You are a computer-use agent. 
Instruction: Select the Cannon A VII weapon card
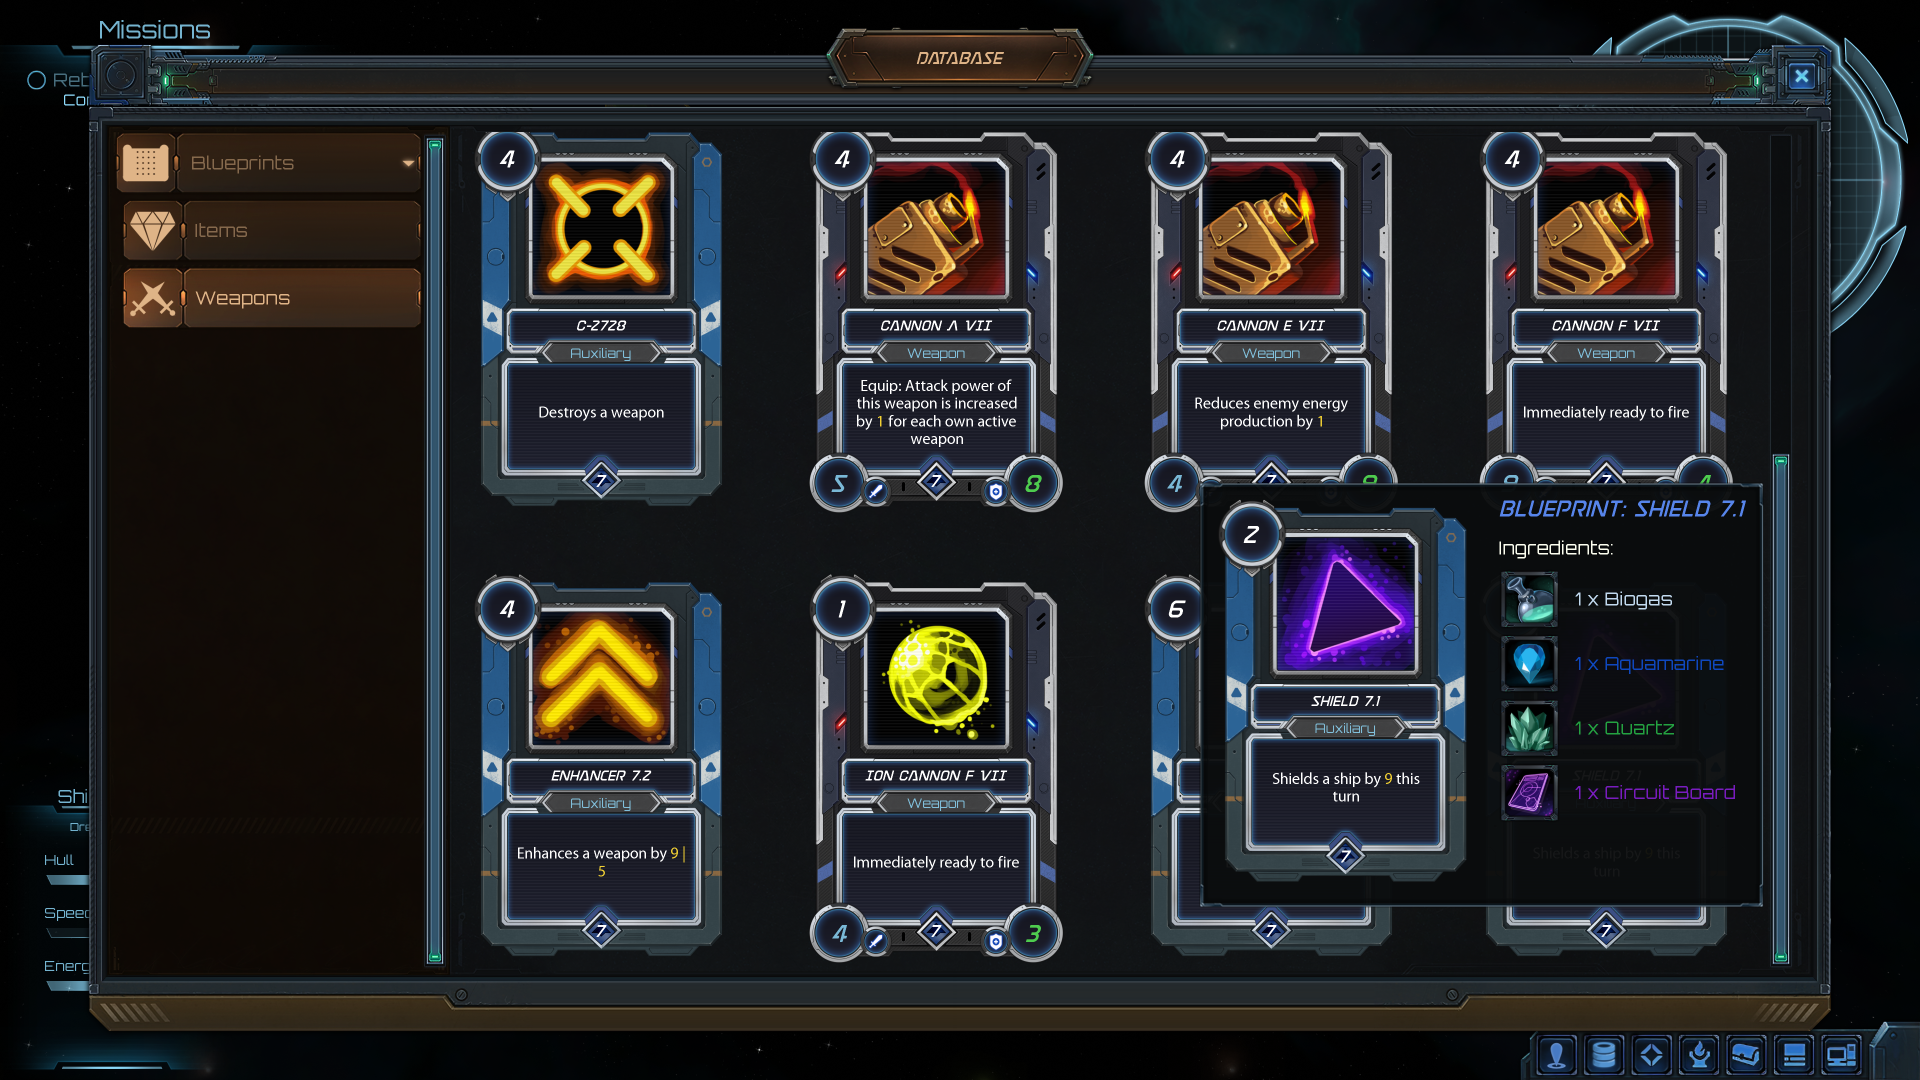[936, 320]
